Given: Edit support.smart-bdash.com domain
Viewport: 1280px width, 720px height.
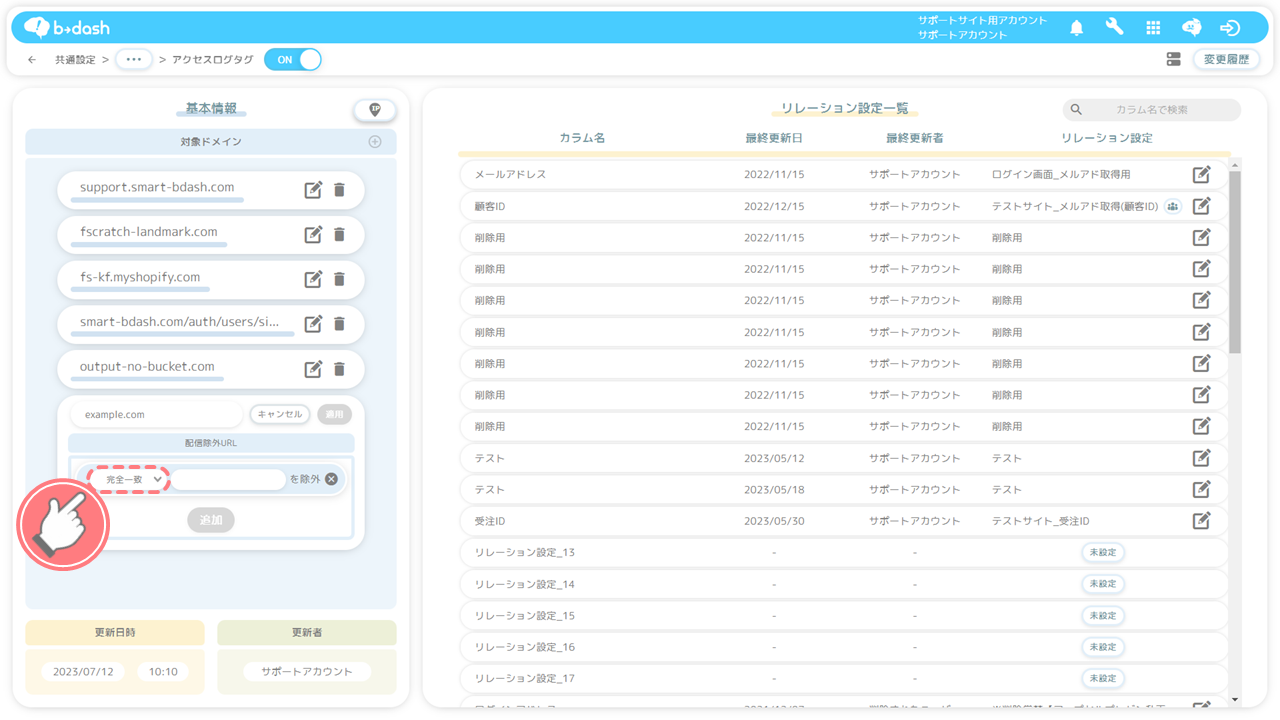Looking at the screenshot, I should (x=313, y=190).
